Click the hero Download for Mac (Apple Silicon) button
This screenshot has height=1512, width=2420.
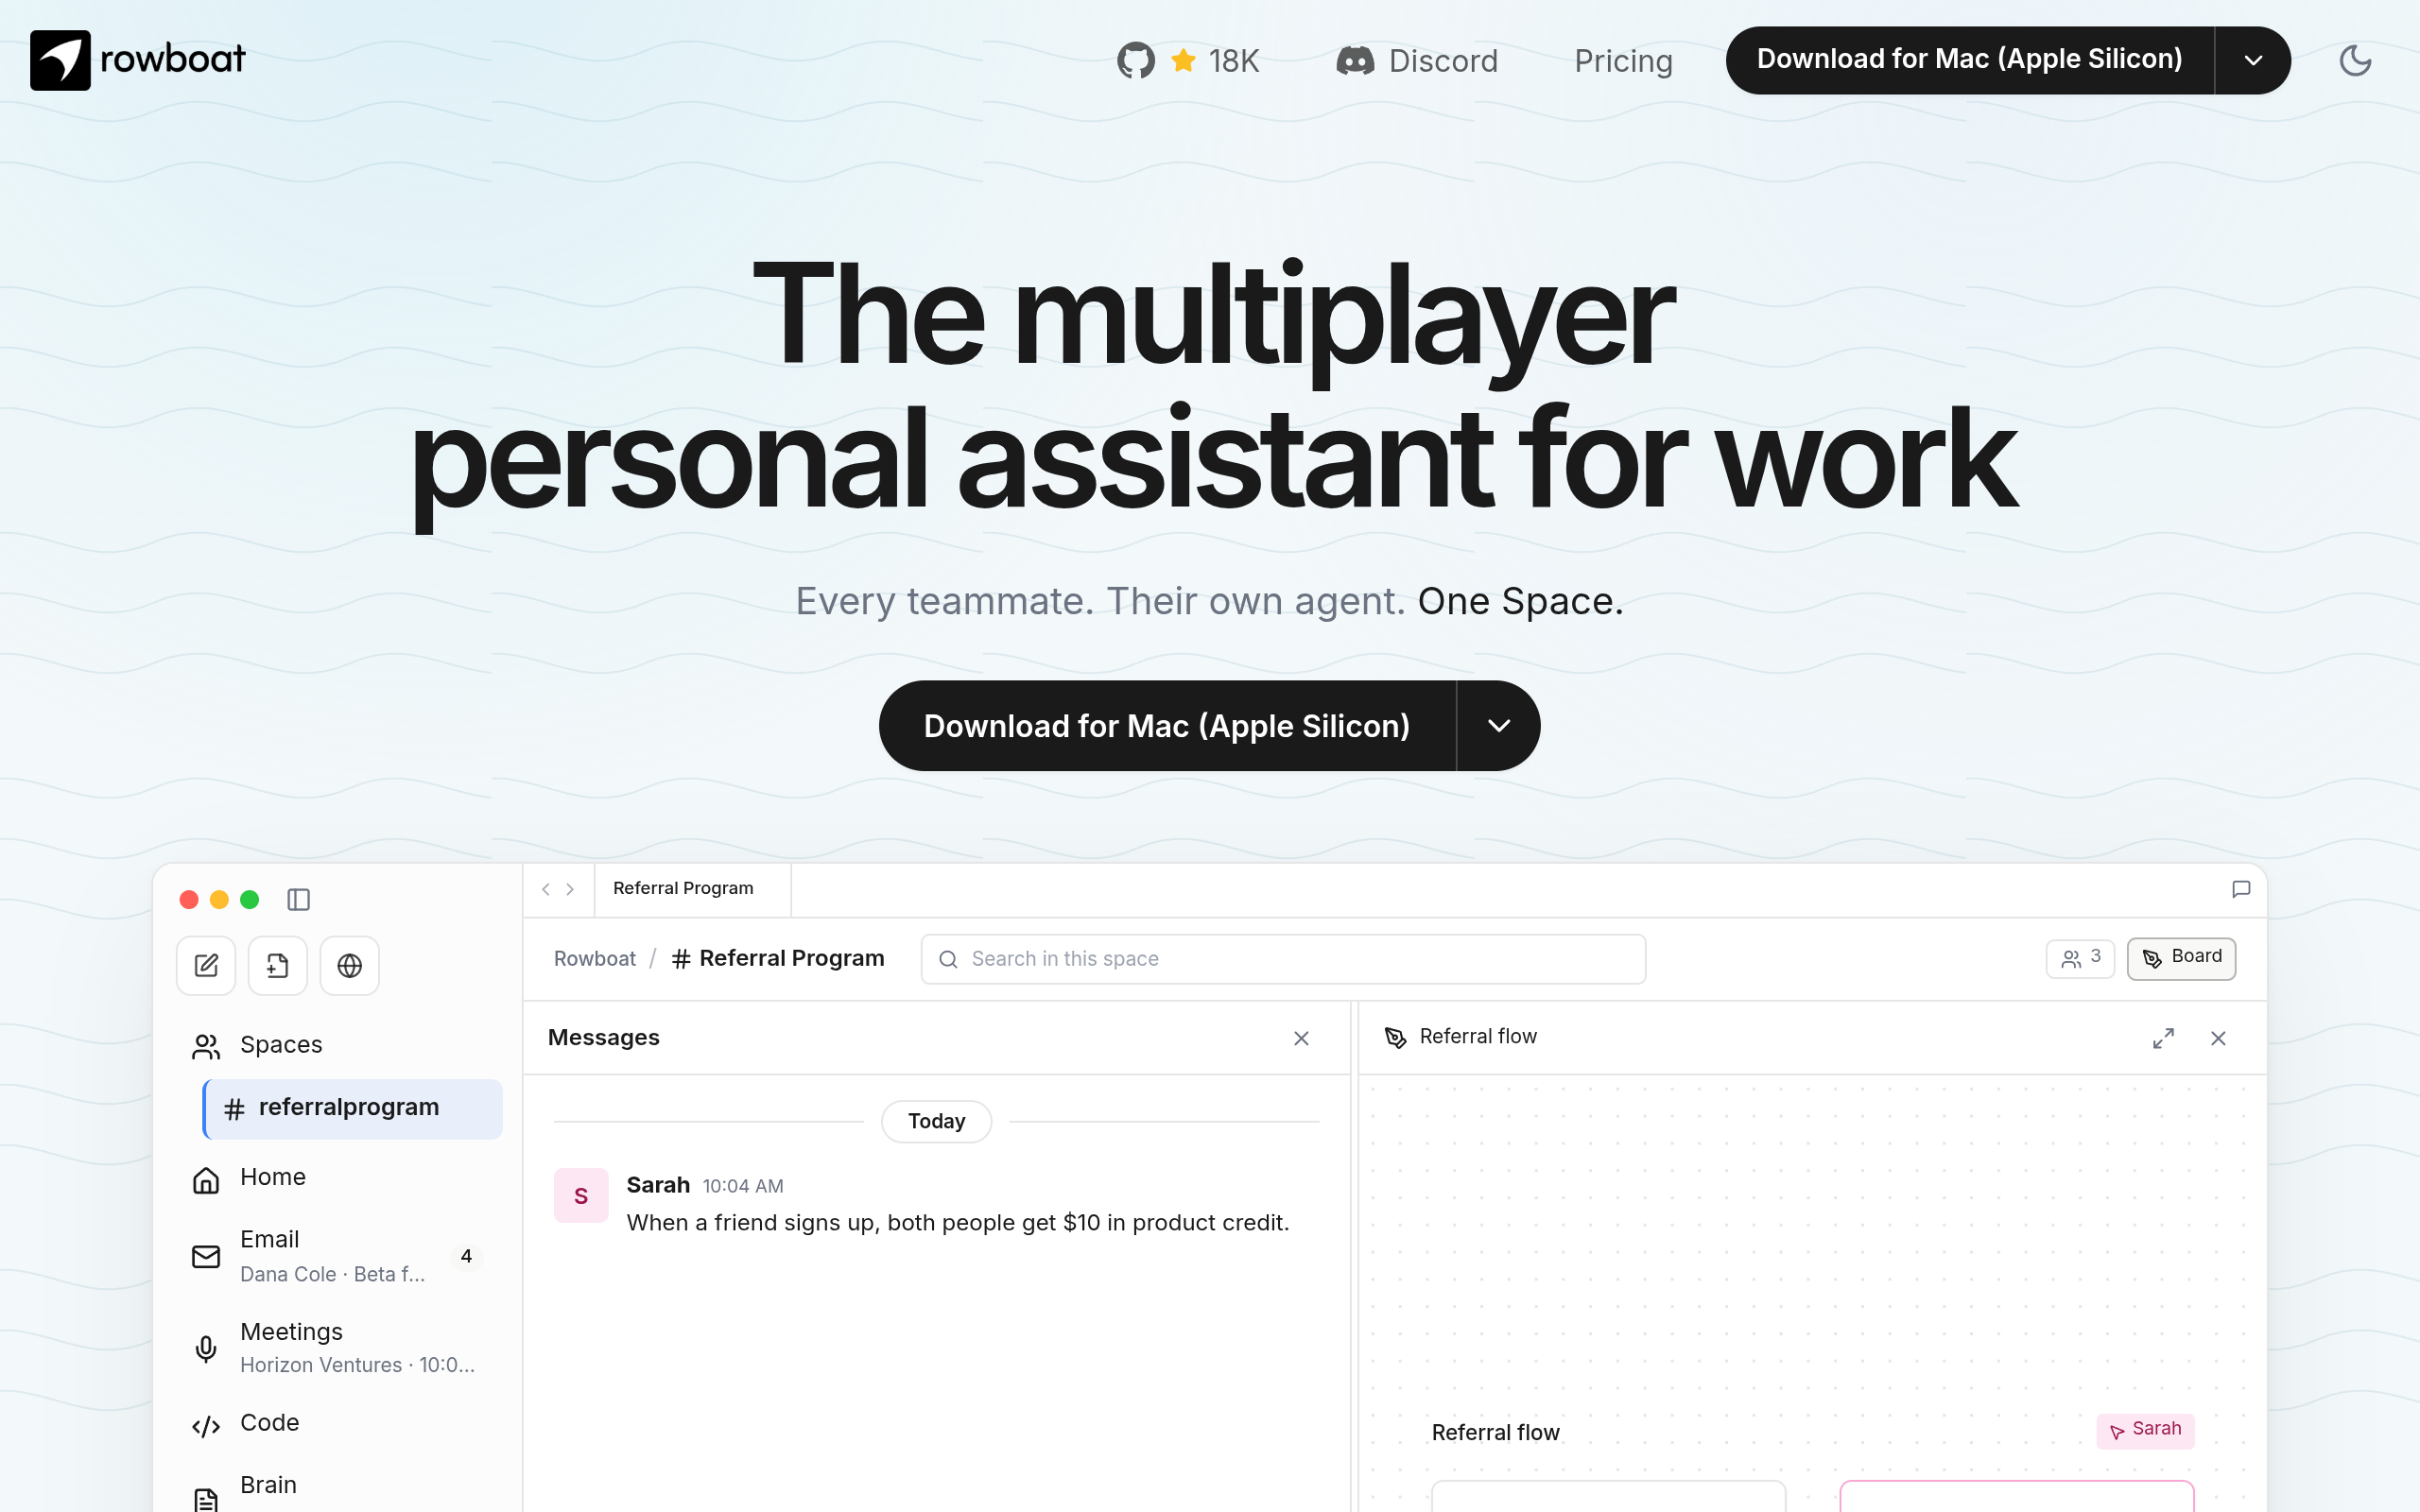coord(1167,726)
